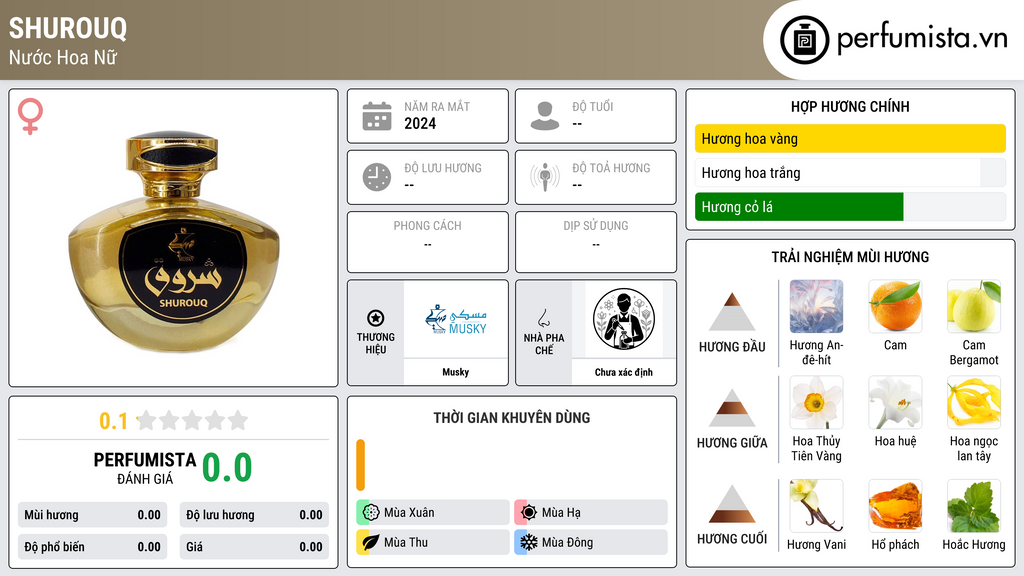The width and height of the screenshot is (1024, 576).
Task: Click the spring flower icon beside Mùa Xuân
Action: pyautogui.click(x=371, y=513)
